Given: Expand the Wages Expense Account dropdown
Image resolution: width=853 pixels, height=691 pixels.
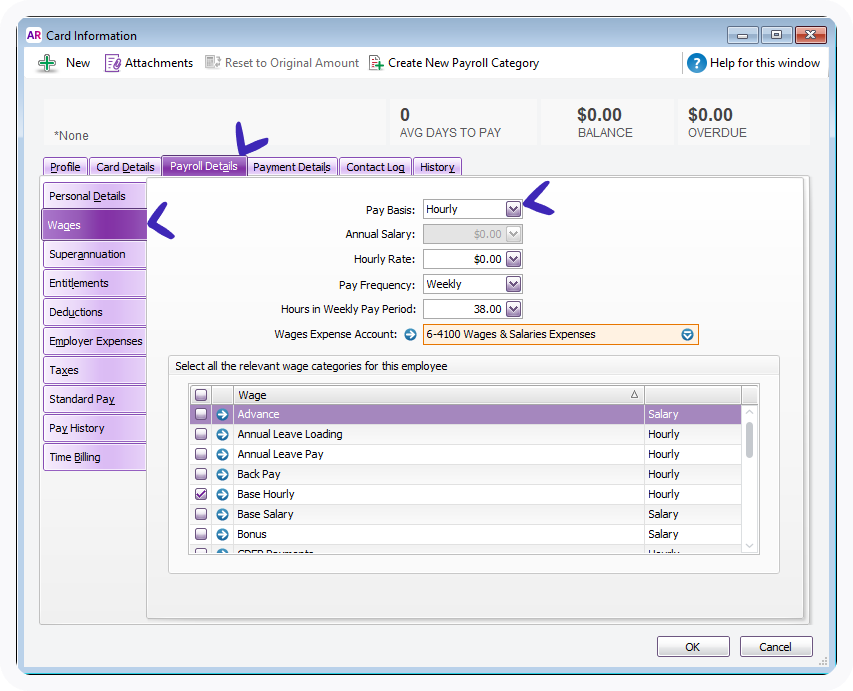Looking at the screenshot, I should [687, 335].
